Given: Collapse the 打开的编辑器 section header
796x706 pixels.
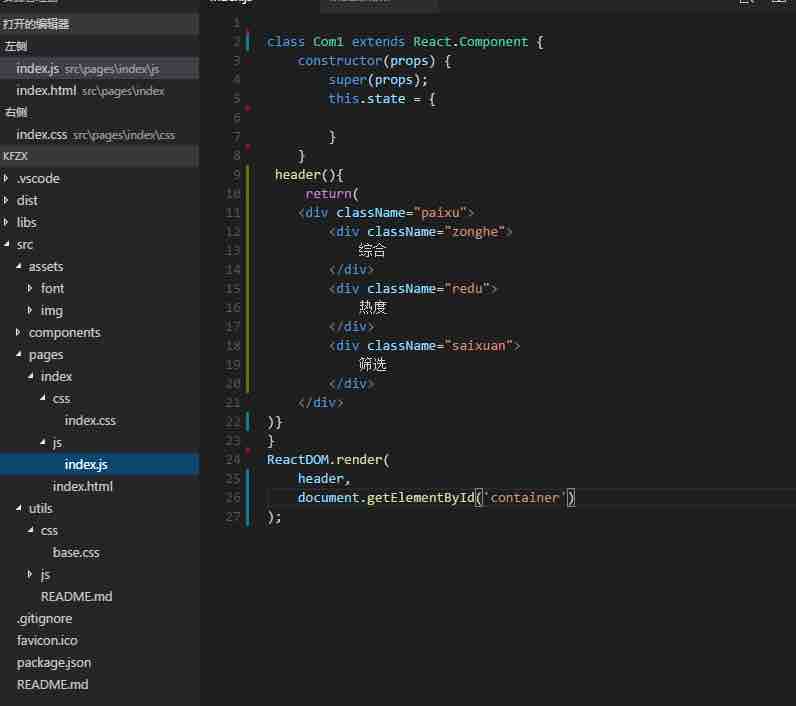Looking at the screenshot, I should click(x=36, y=24).
